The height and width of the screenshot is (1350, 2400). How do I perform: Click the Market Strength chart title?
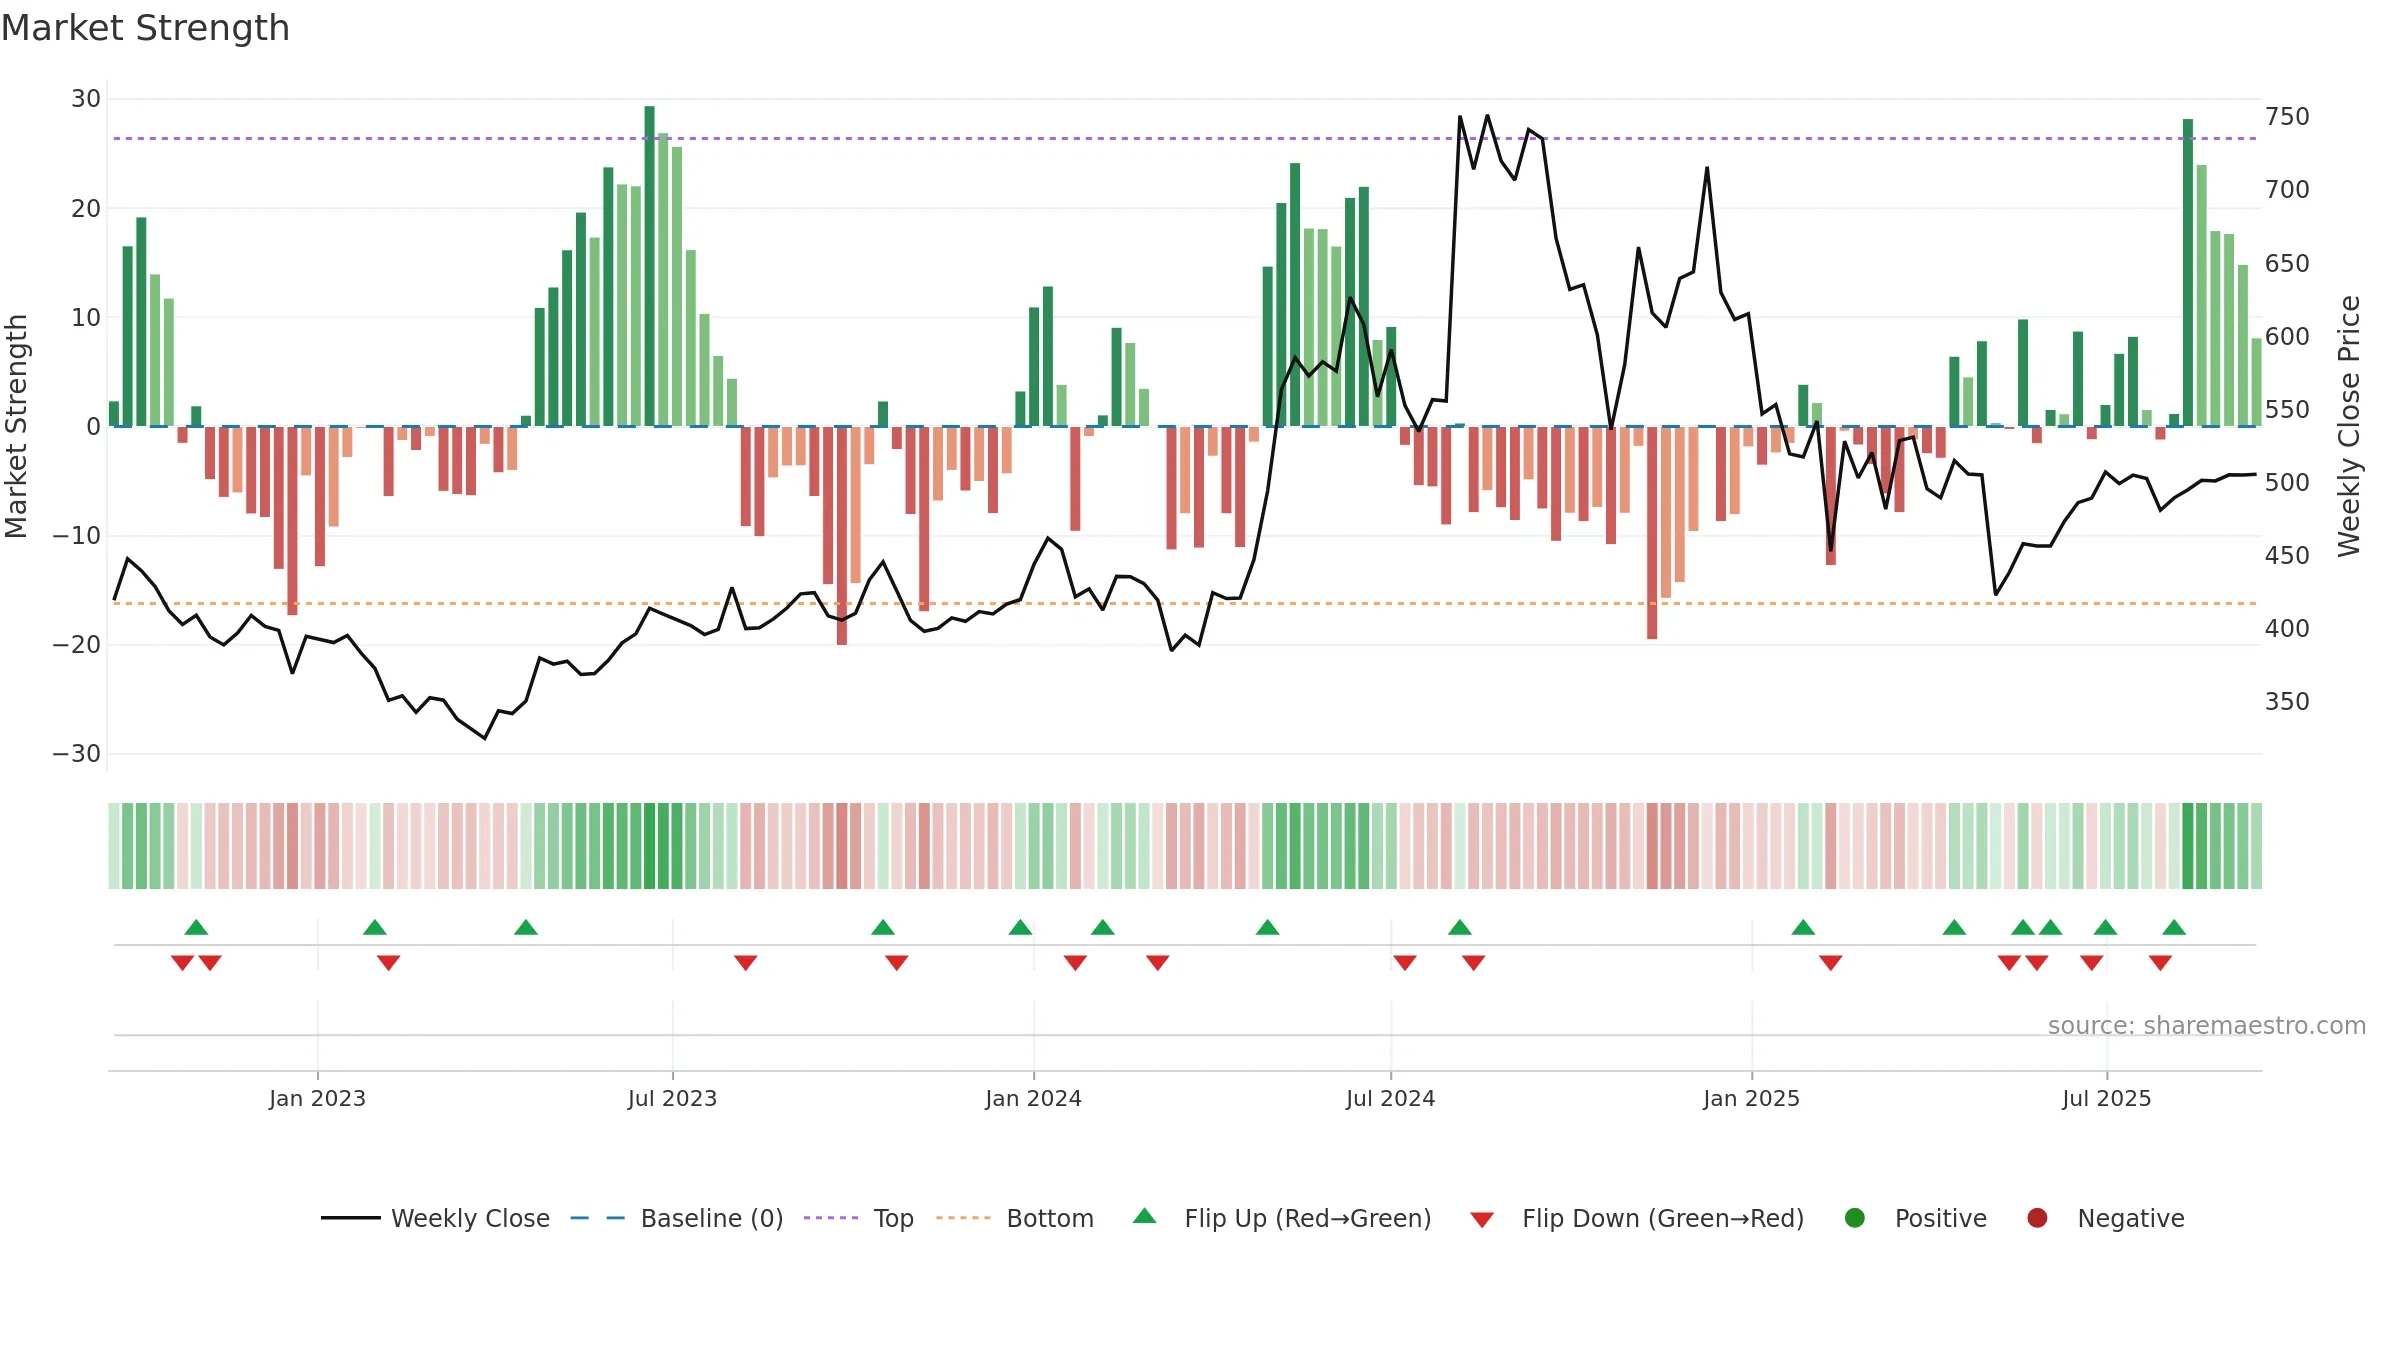pyautogui.click(x=145, y=28)
